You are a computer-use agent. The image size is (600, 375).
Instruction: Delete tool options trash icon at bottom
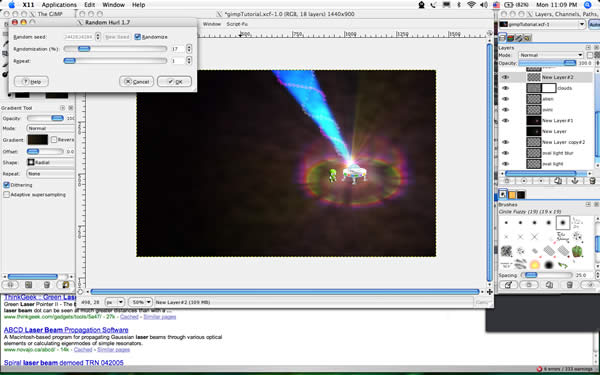point(47,285)
